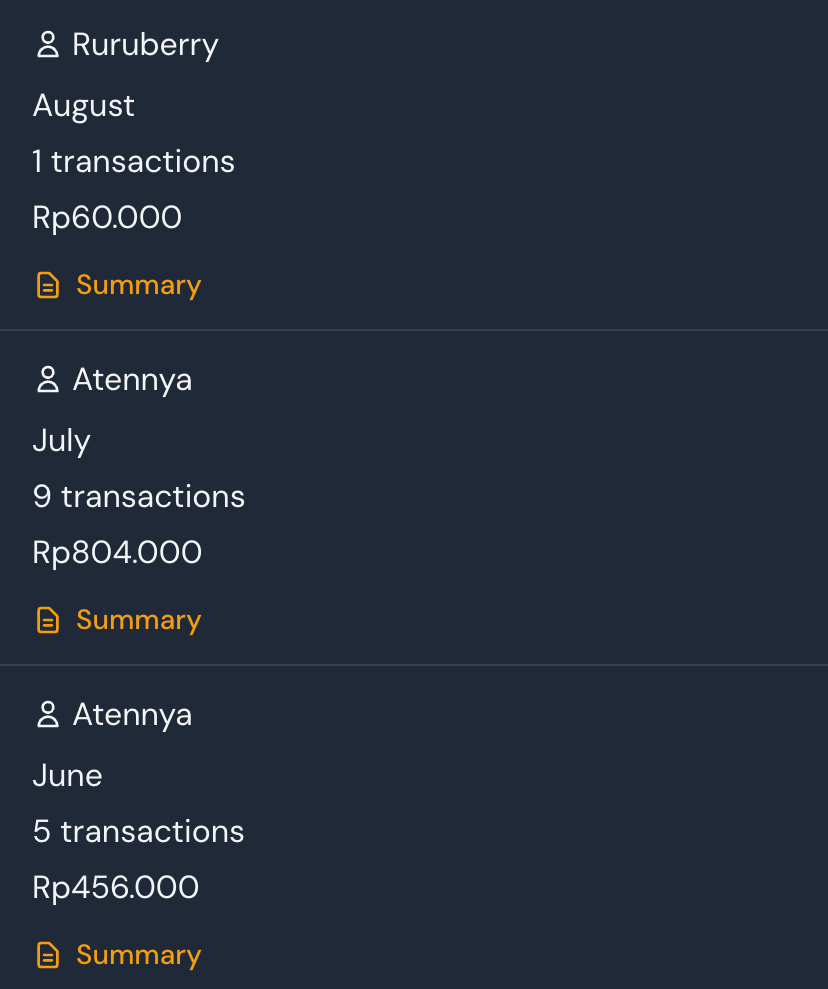Click the document icon for July's Summary
828x989 pixels.
point(47,621)
